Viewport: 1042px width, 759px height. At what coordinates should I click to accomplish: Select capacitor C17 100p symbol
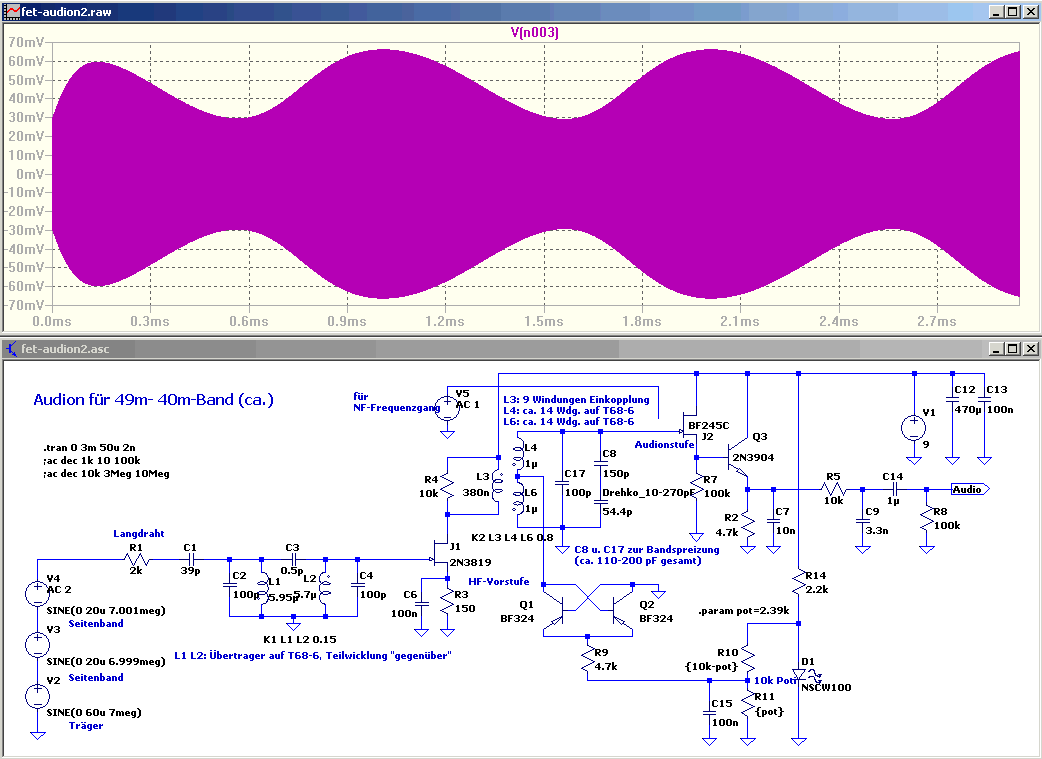point(562,483)
